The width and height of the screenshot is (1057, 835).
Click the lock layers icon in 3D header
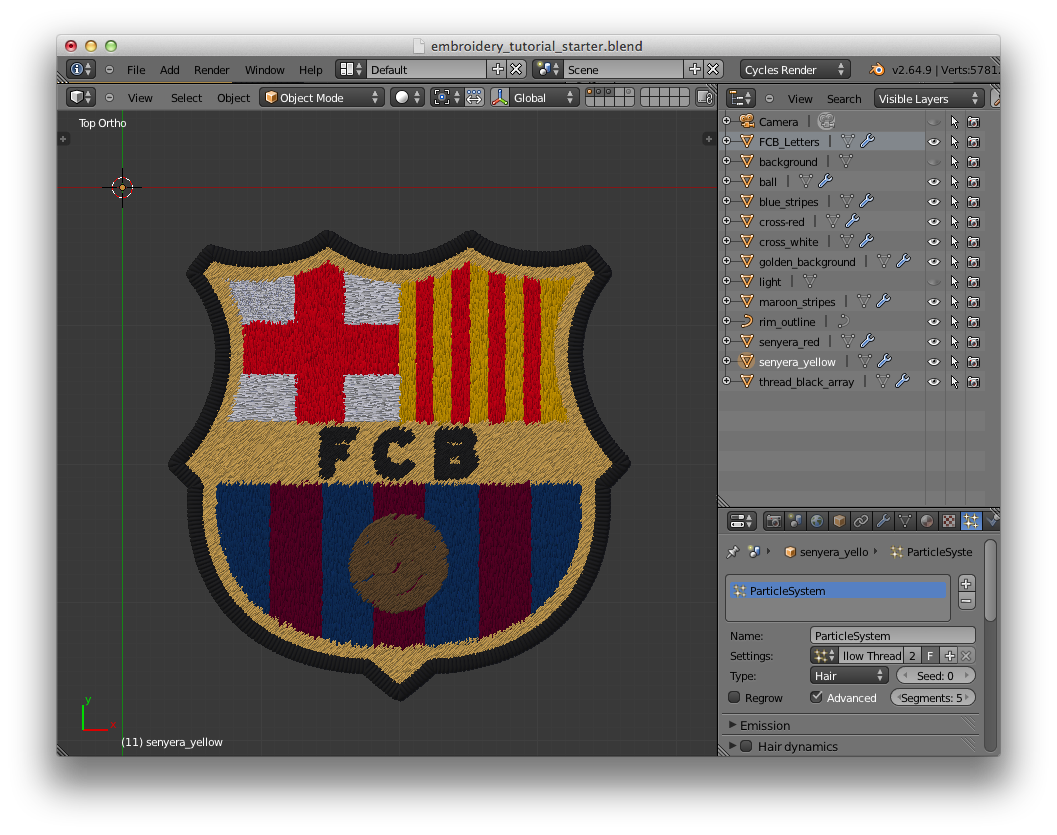(705, 98)
